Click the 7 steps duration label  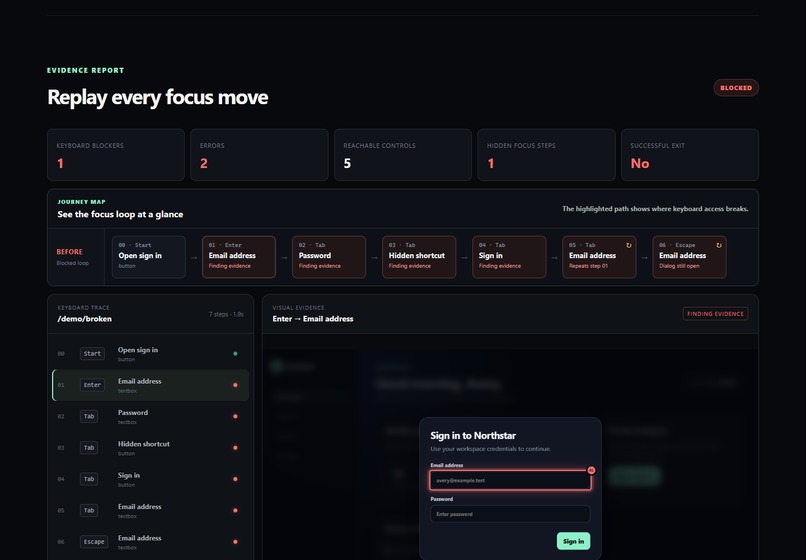(x=226, y=314)
